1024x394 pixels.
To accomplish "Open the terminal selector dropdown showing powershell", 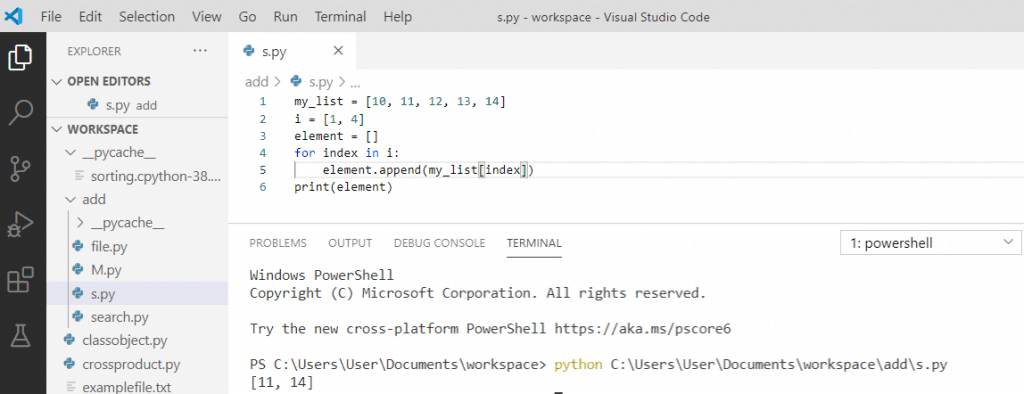I will pyautogui.click(x=931, y=244).
